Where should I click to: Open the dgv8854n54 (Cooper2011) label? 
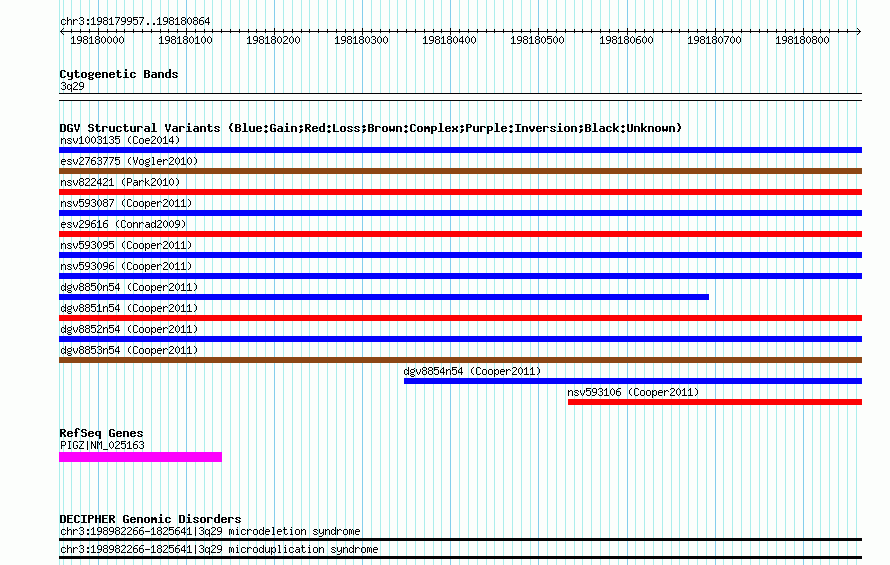[x=472, y=371]
